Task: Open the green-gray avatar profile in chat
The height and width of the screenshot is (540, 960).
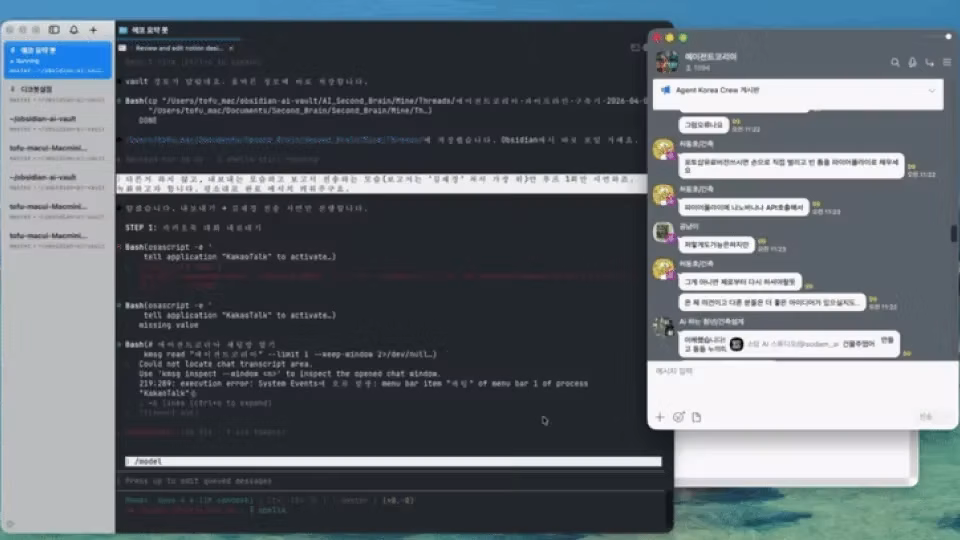Action: pos(663,231)
